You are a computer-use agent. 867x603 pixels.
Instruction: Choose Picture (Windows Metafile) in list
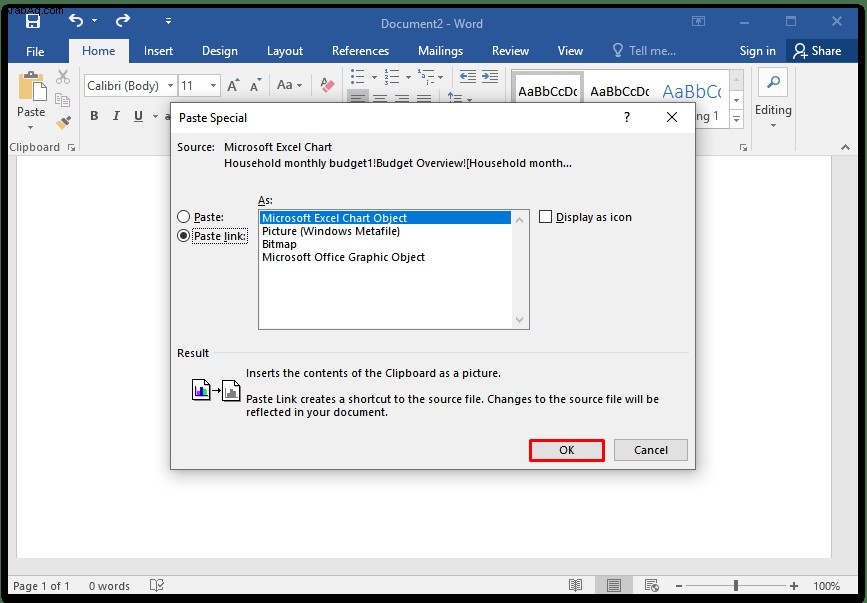385,231
